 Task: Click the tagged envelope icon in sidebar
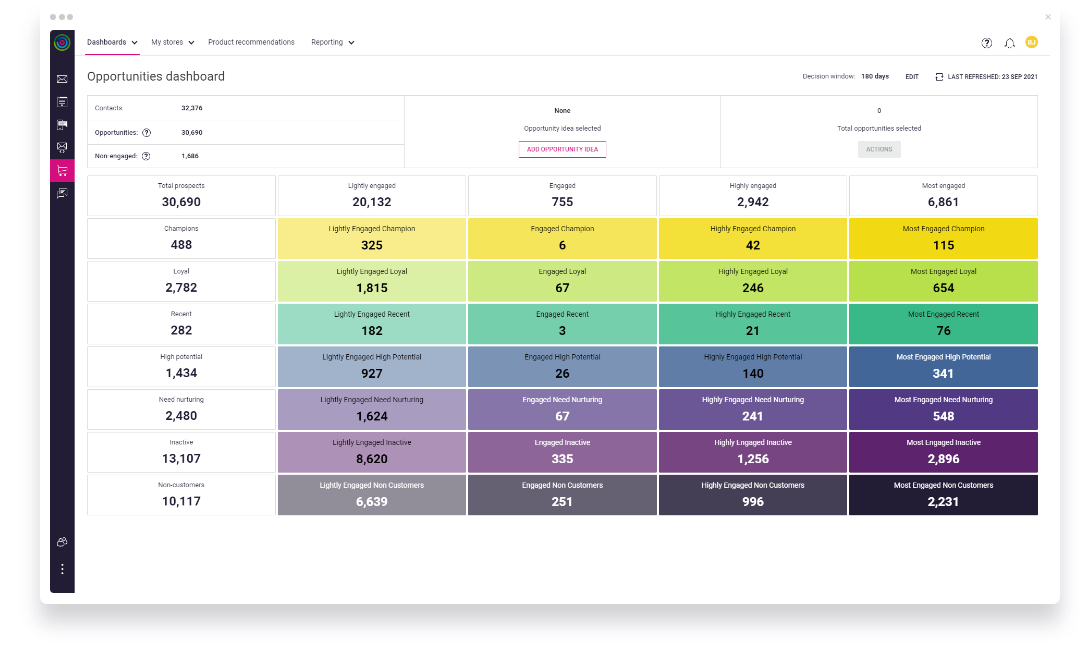[62, 147]
